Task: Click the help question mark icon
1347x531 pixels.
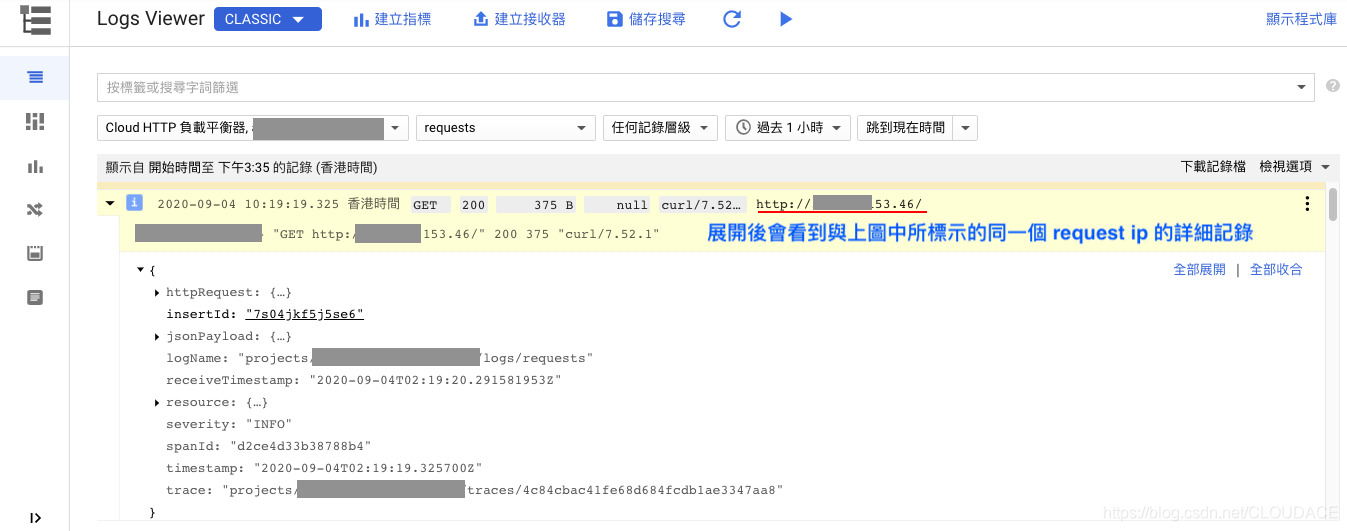Action: click(1332, 86)
